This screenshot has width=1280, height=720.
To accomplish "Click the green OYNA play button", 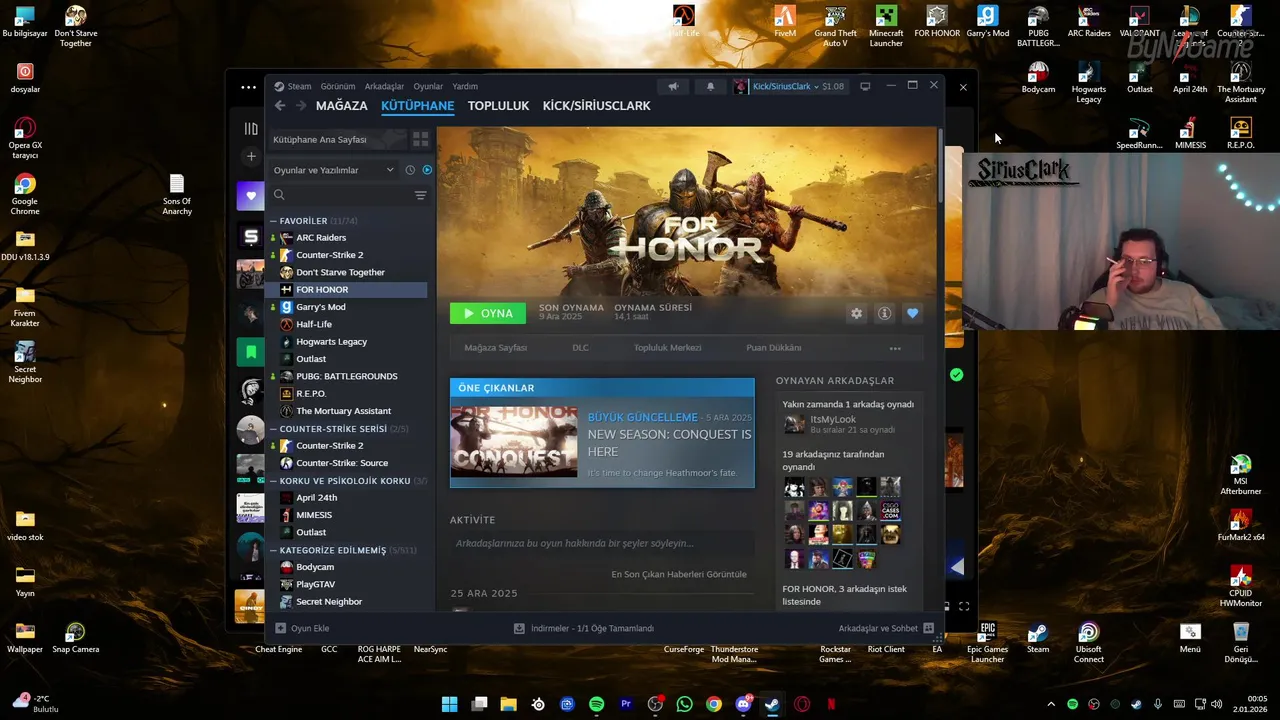I will point(487,313).
